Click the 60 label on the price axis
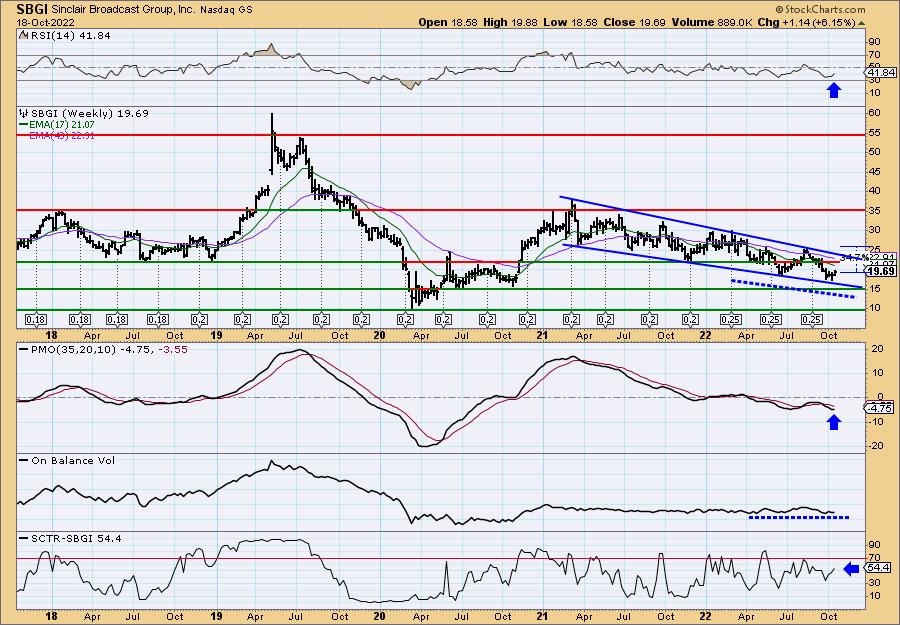The width and height of the screenshot is (900, 625). coord(875,113)
